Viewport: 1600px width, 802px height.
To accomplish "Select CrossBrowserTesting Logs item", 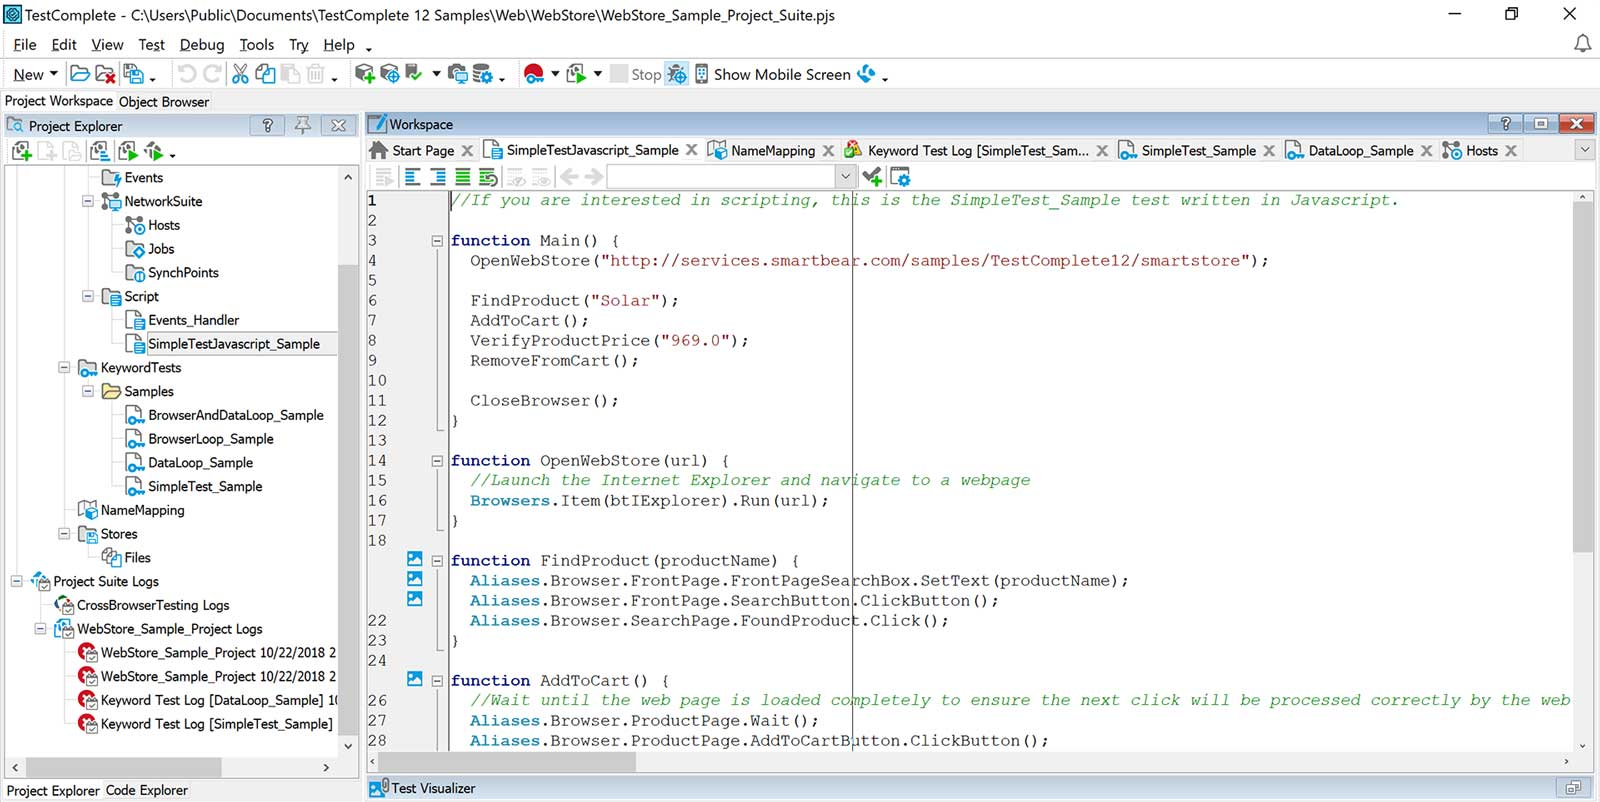I will coord(153,605).
